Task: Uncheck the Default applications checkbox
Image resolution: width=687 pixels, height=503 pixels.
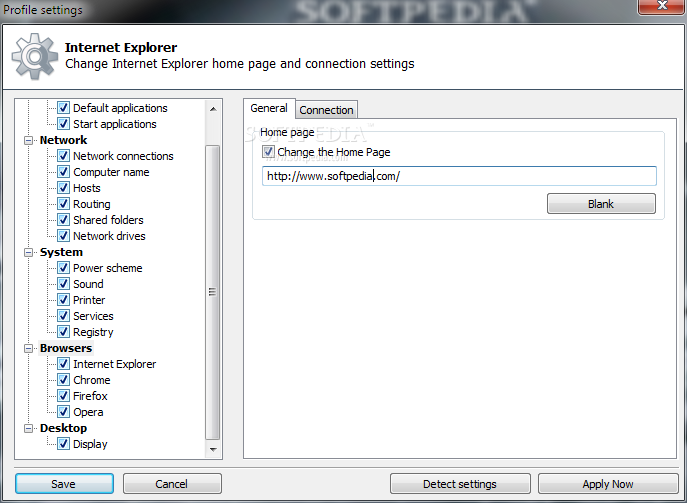Action: pyautogui.click(x=64, y=108)
